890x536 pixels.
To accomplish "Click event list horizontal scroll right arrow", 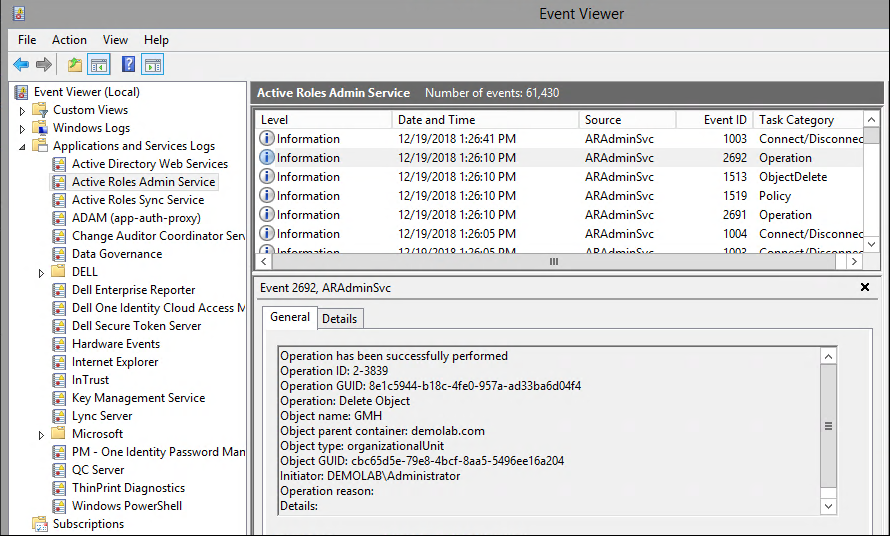I will 854,261.
